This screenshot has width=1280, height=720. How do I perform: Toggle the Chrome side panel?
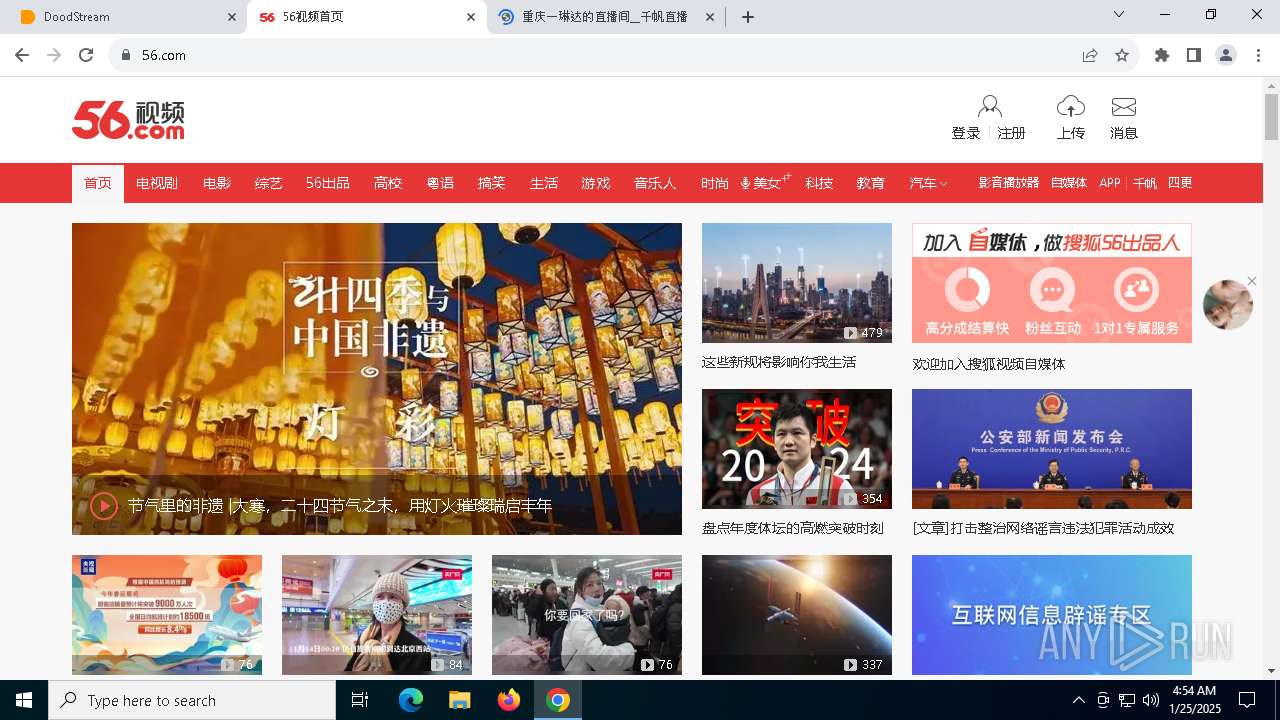tap(1194, 55)
